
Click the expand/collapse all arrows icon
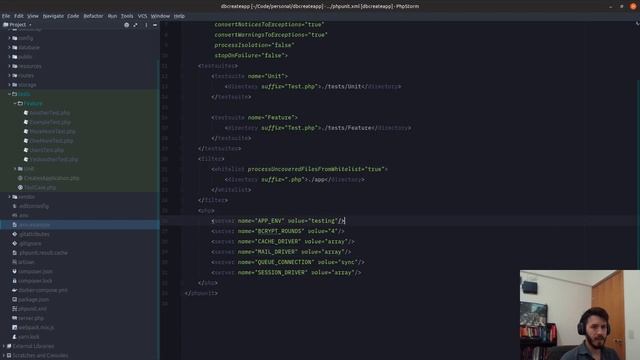click(x=135, y=25)
